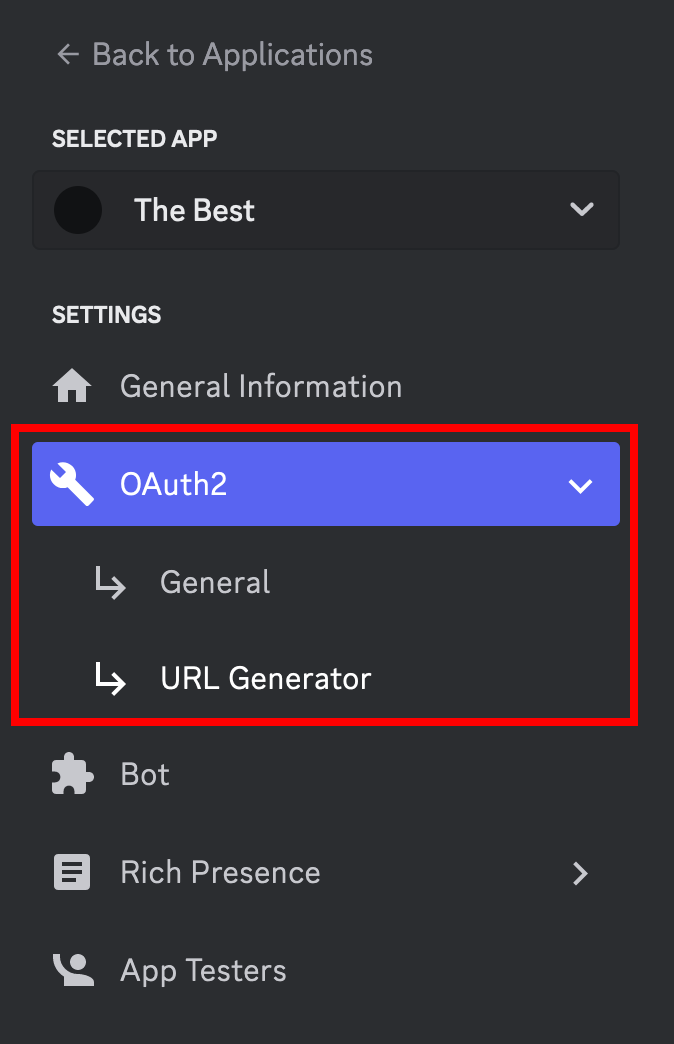Click the puzzle piece Bot icon
The height and width of the screenshot is (1044, 674).
[73, 774]
